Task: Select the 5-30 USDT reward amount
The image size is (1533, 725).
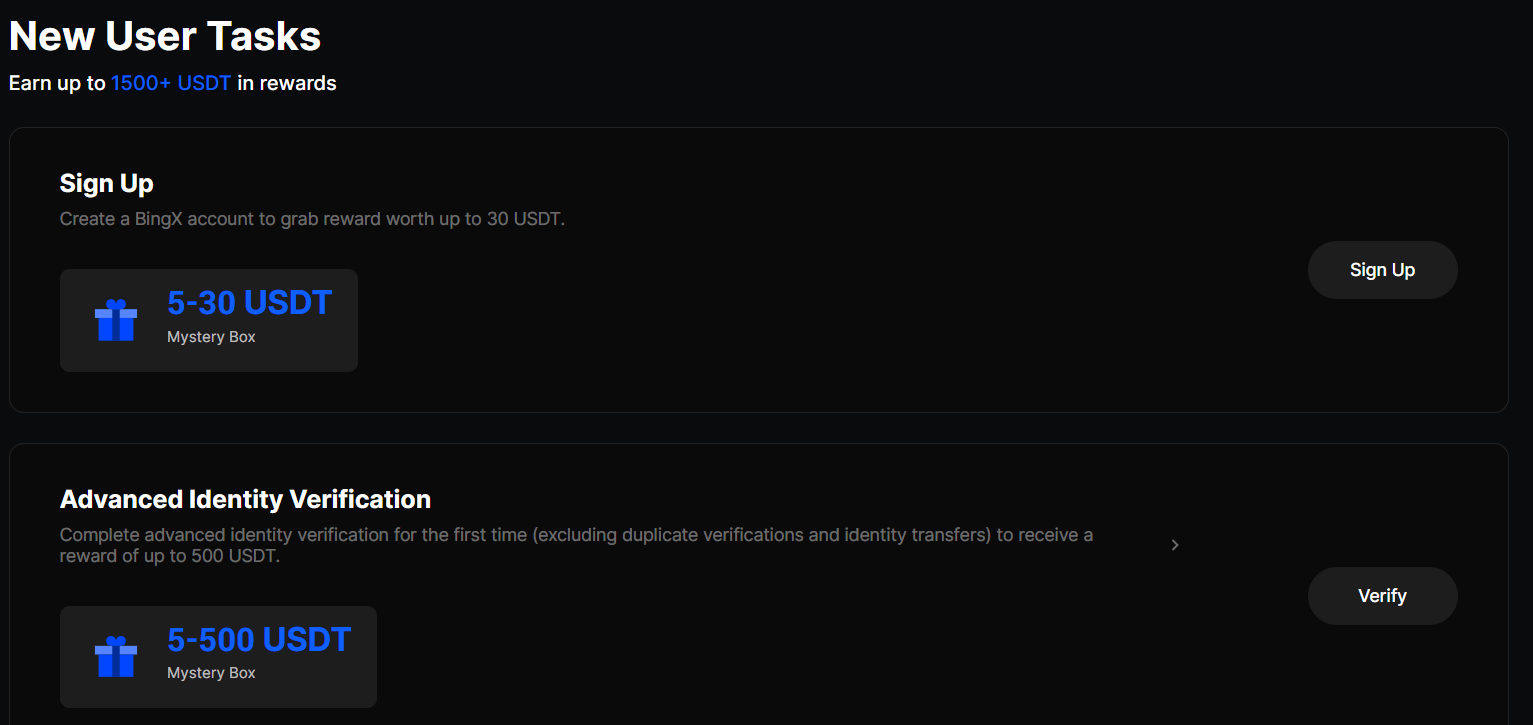Action: [249, 302]
